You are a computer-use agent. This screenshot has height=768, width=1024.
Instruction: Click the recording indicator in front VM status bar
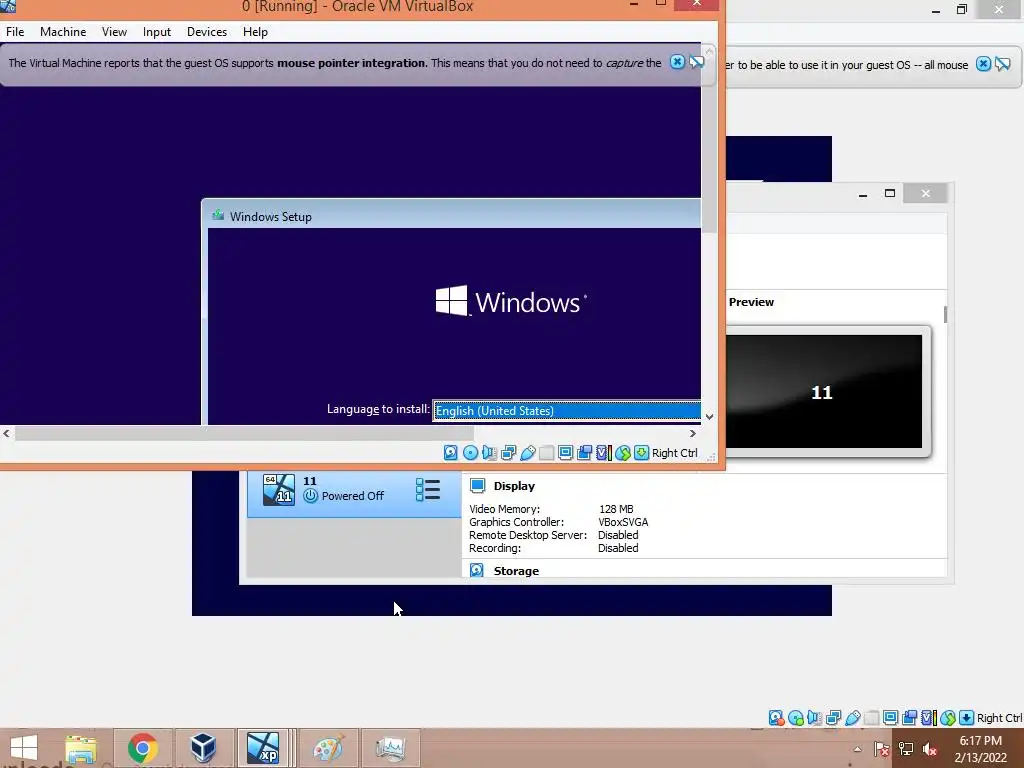coord(584,453)
